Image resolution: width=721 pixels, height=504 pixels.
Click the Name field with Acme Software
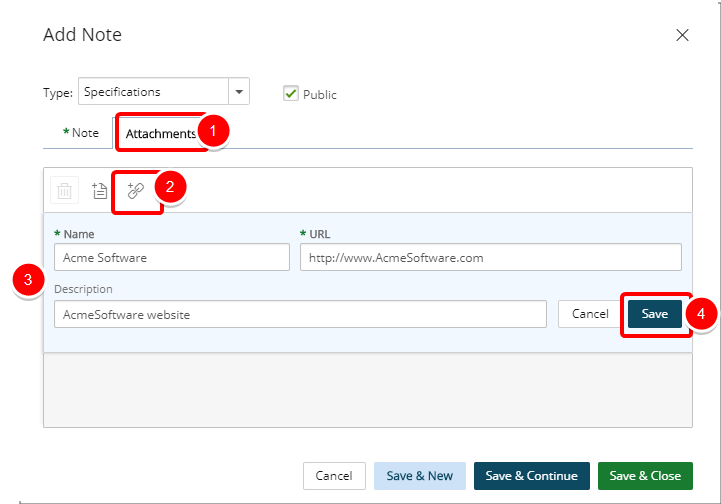(172, 257)
